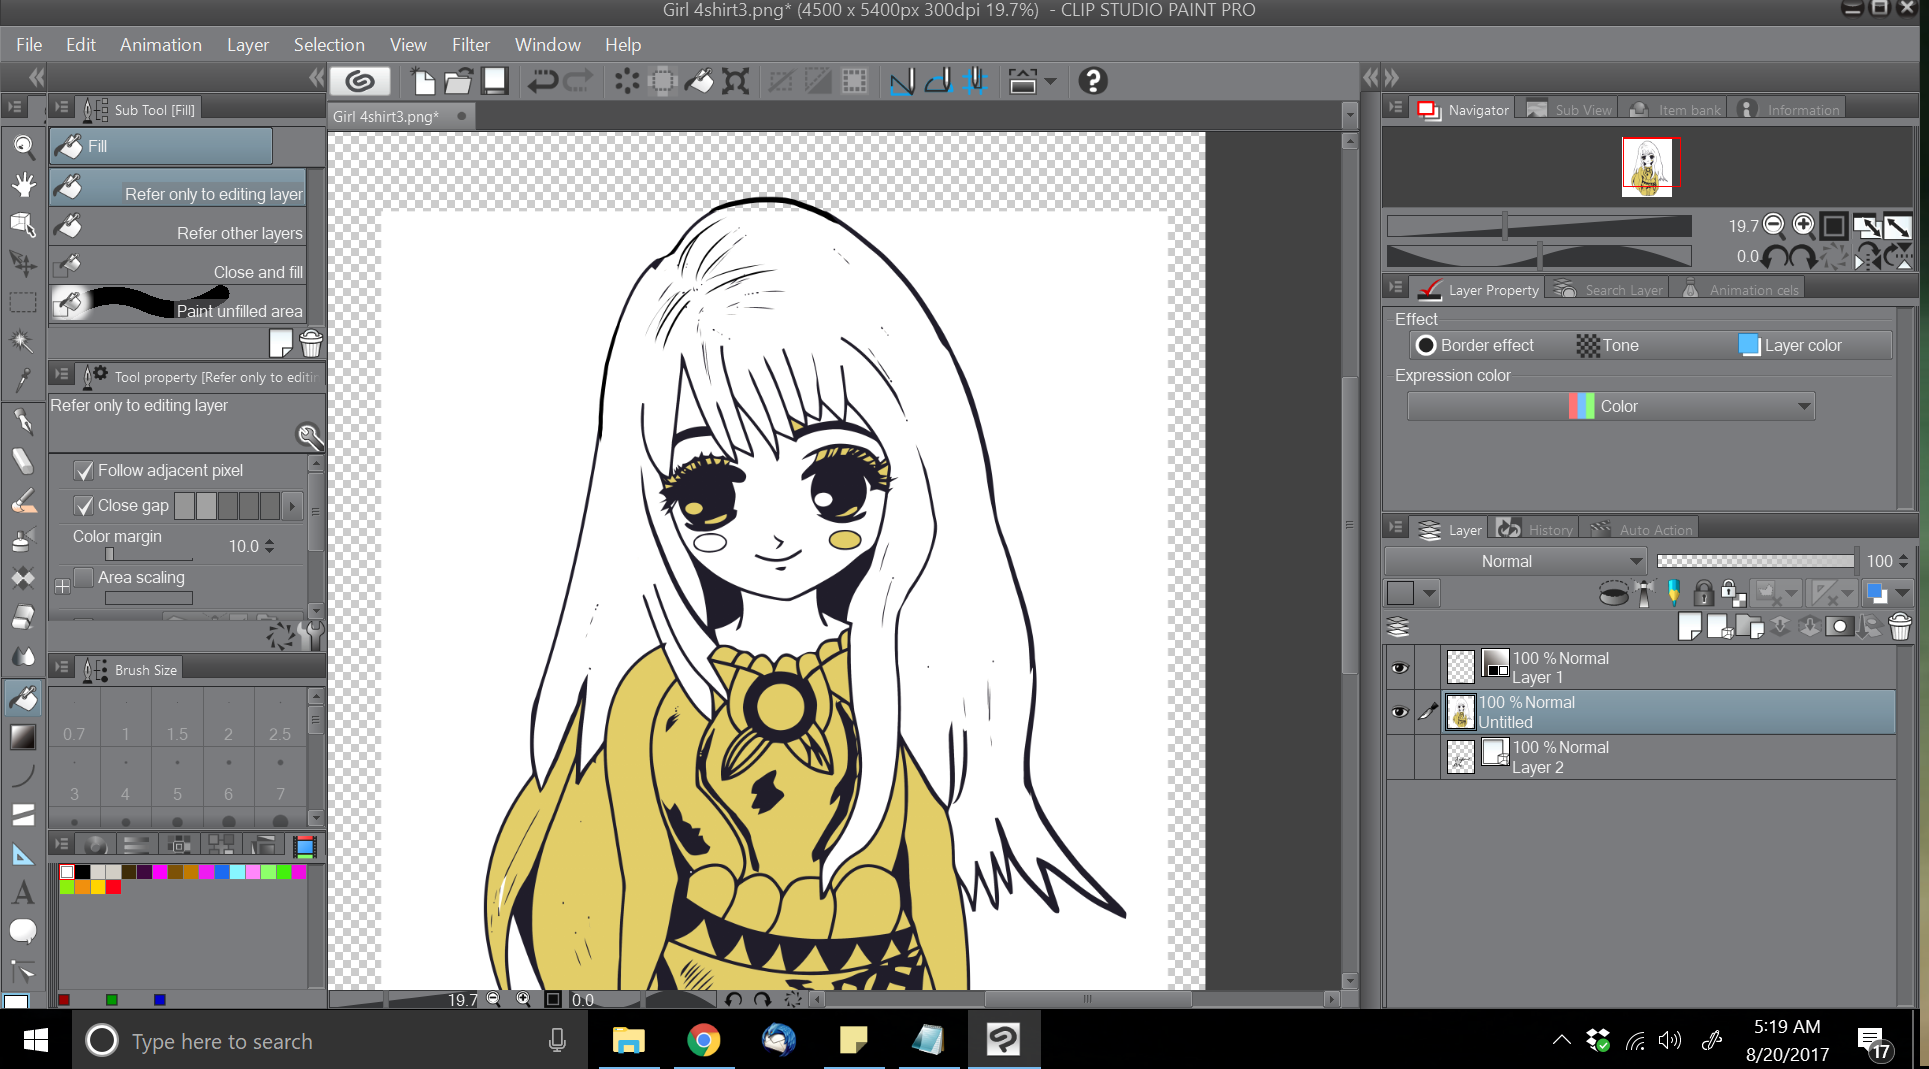Click the Undo arrow in toolbar
Screen dimensions: 1929x1069
542,81
